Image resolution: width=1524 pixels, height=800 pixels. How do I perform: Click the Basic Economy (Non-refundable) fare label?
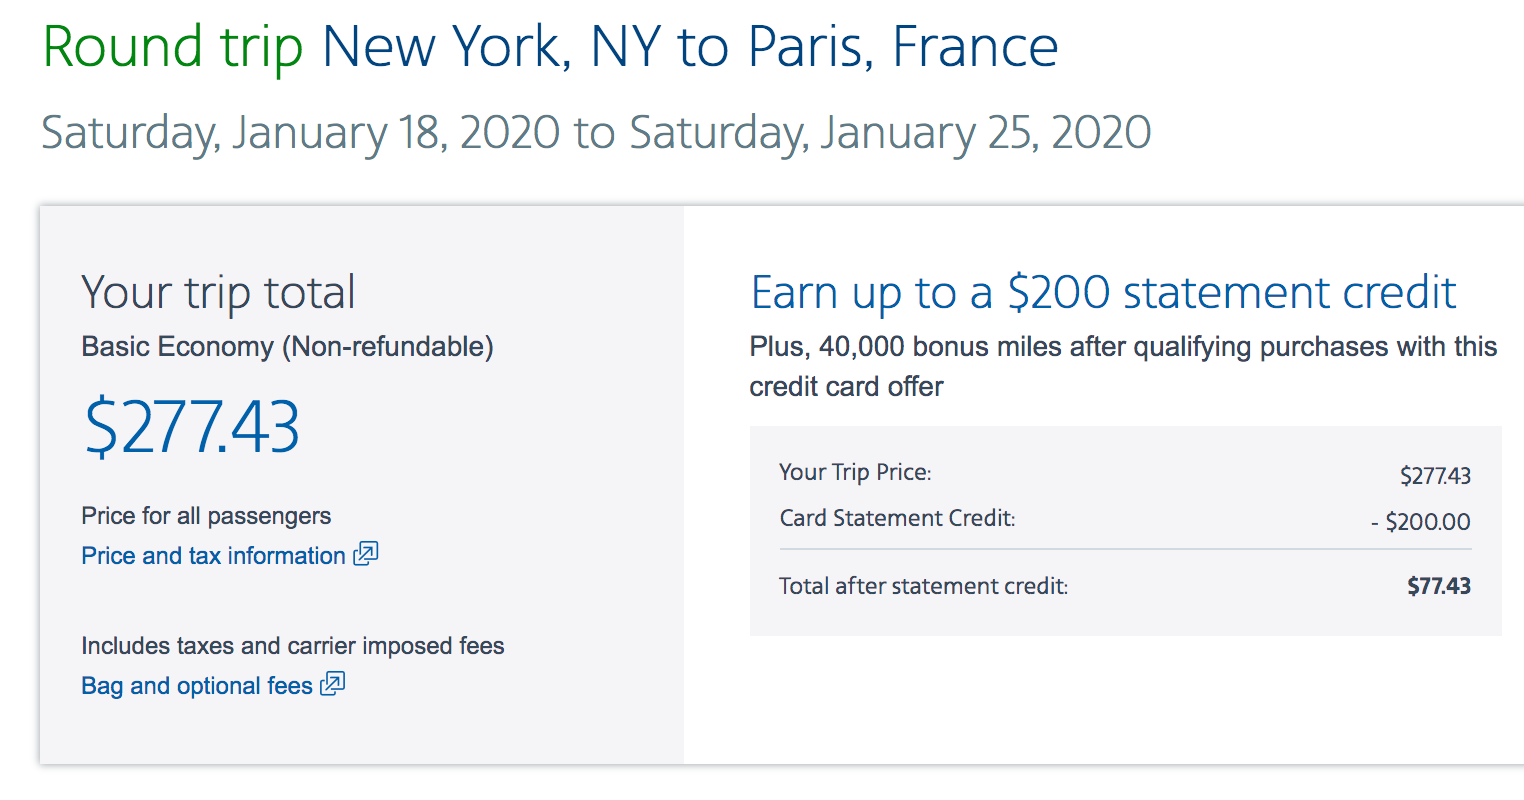(x=287, y=347)
